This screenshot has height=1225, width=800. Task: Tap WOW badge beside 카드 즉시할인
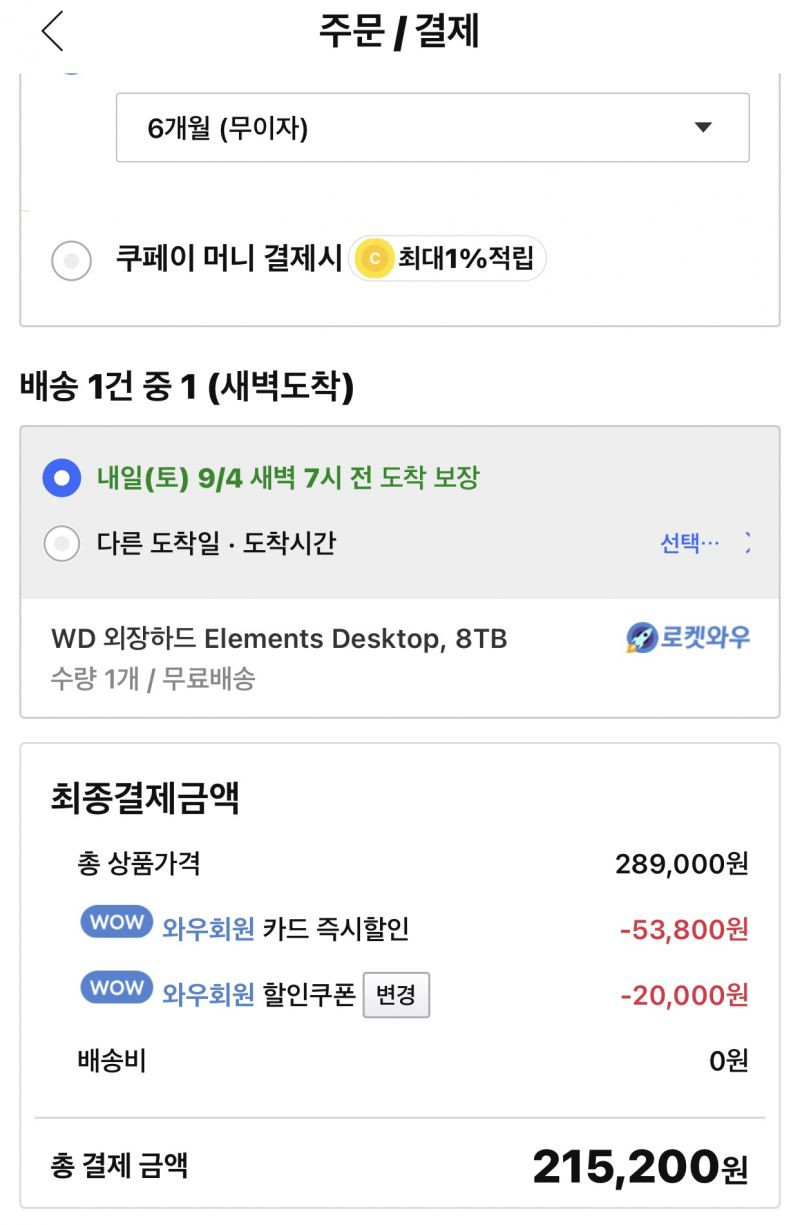click(x=116, y=924)
